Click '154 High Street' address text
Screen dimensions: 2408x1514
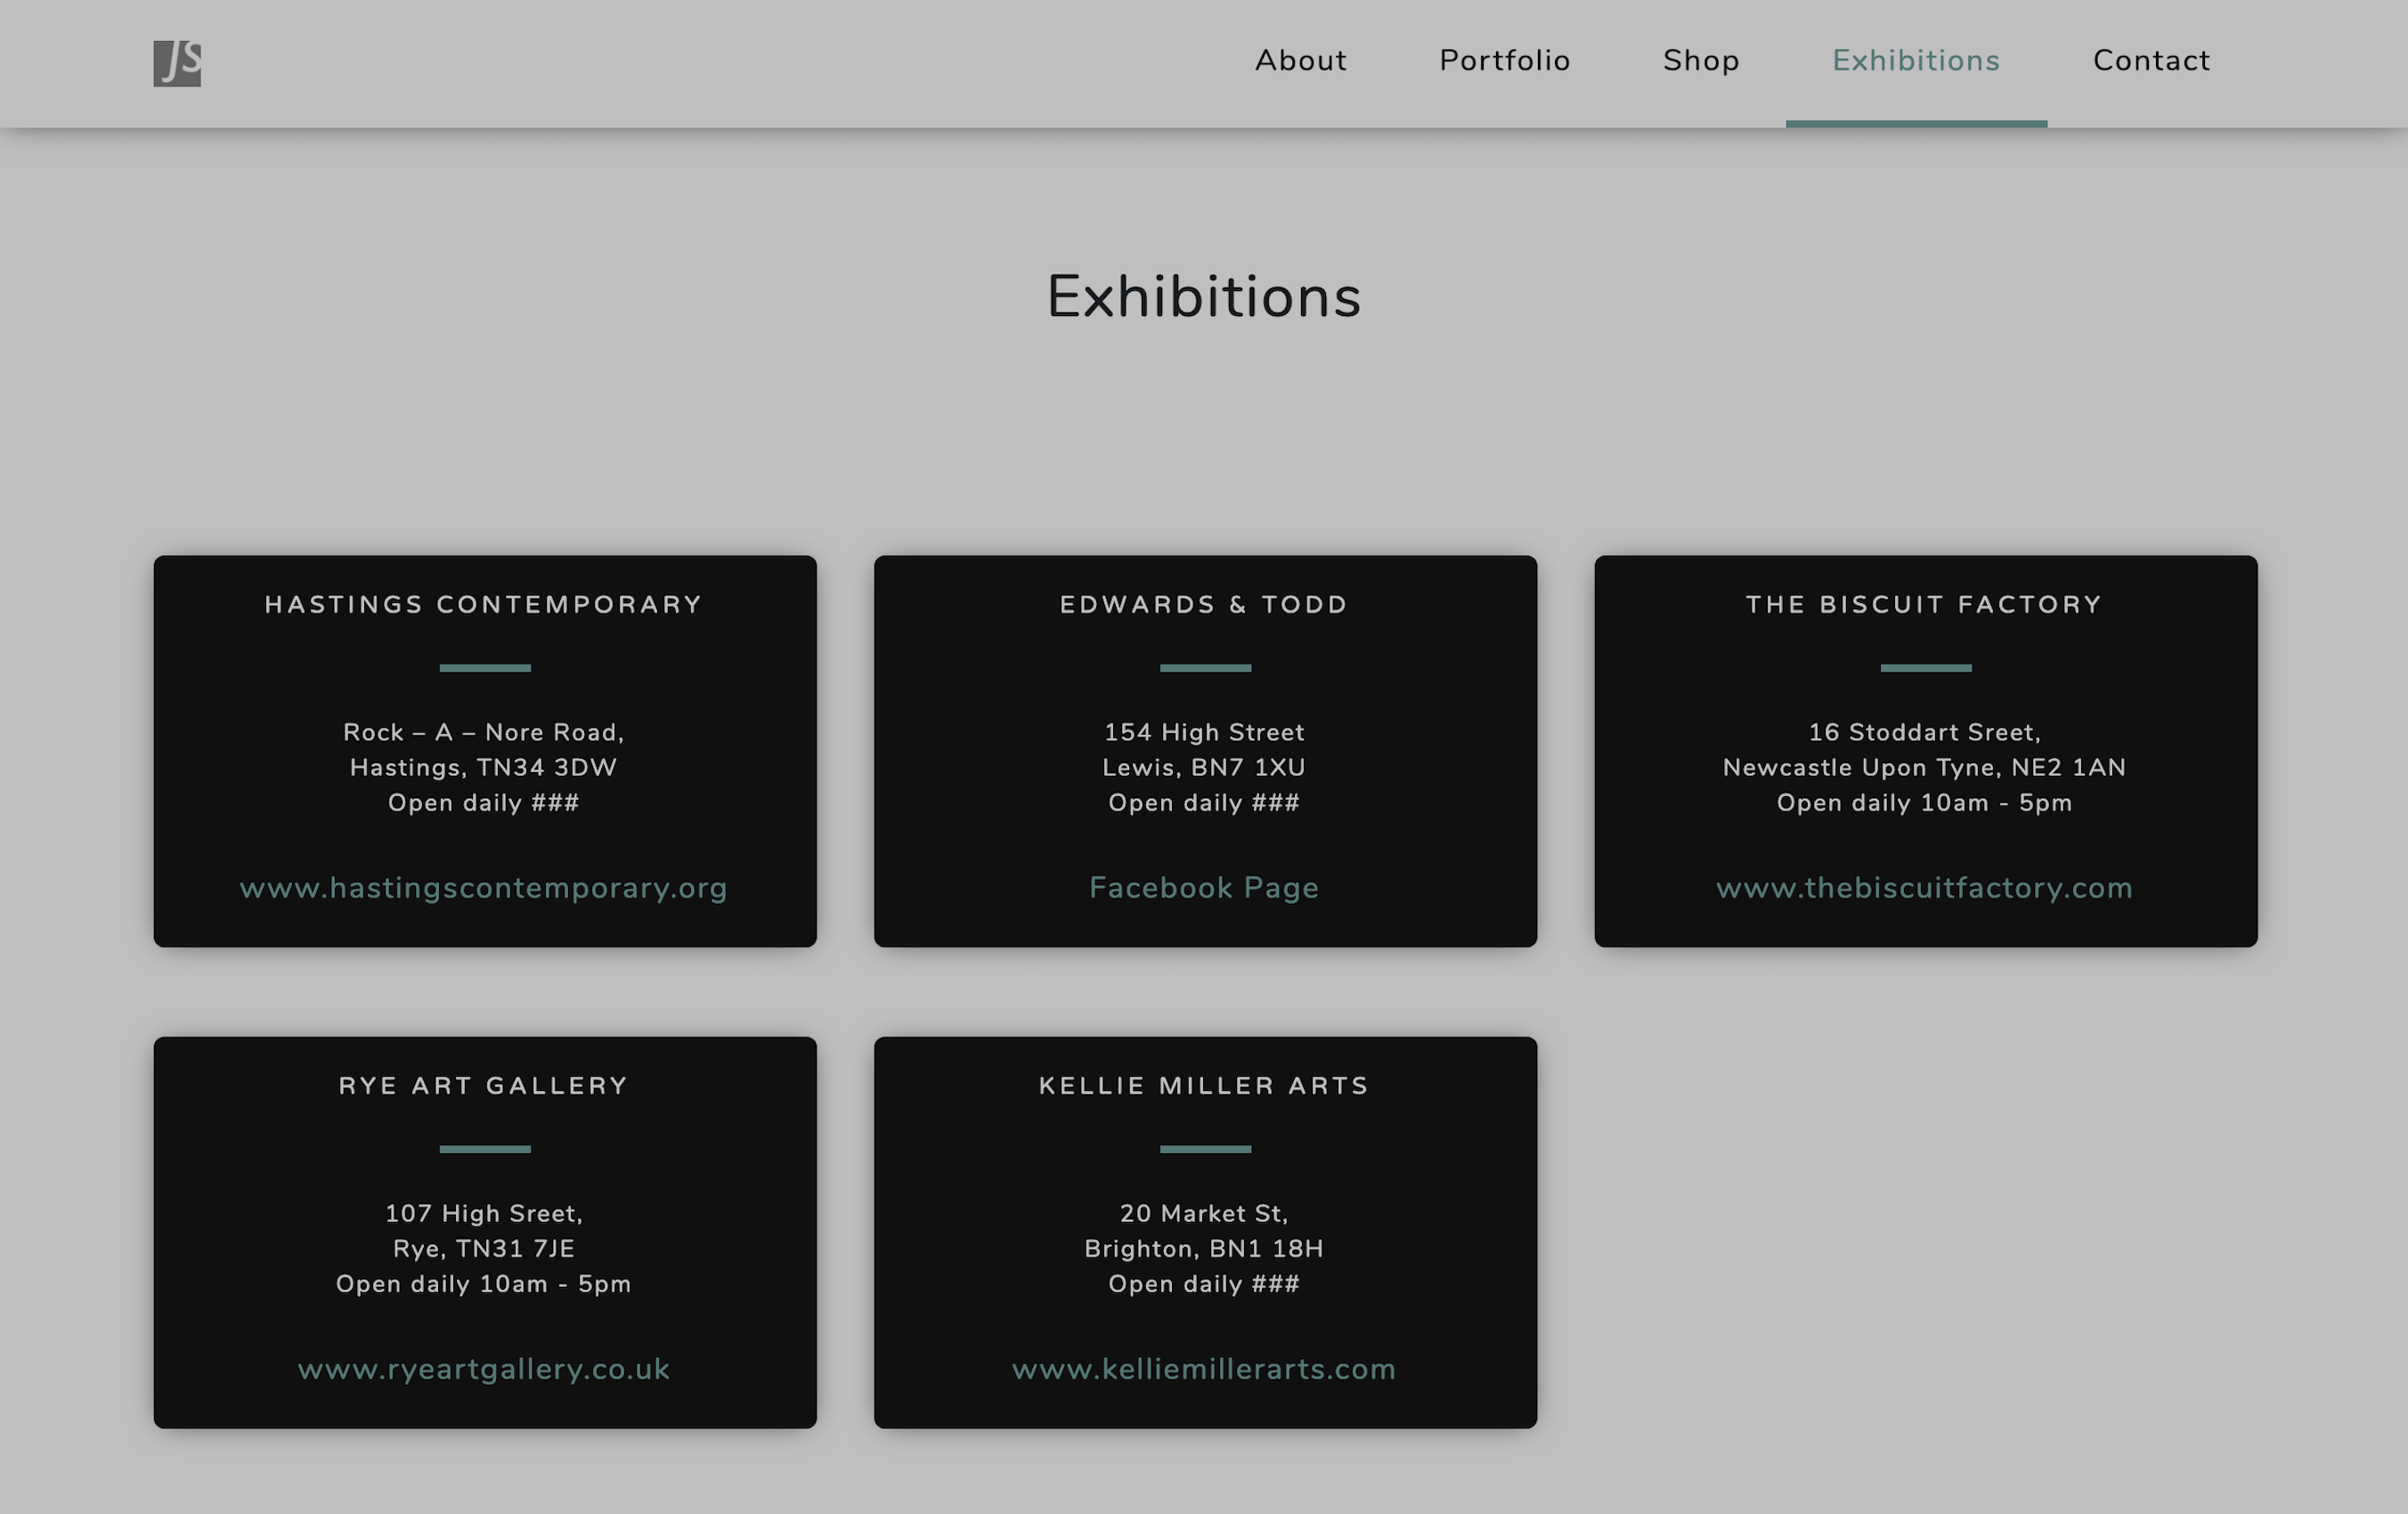(1204, 733)
